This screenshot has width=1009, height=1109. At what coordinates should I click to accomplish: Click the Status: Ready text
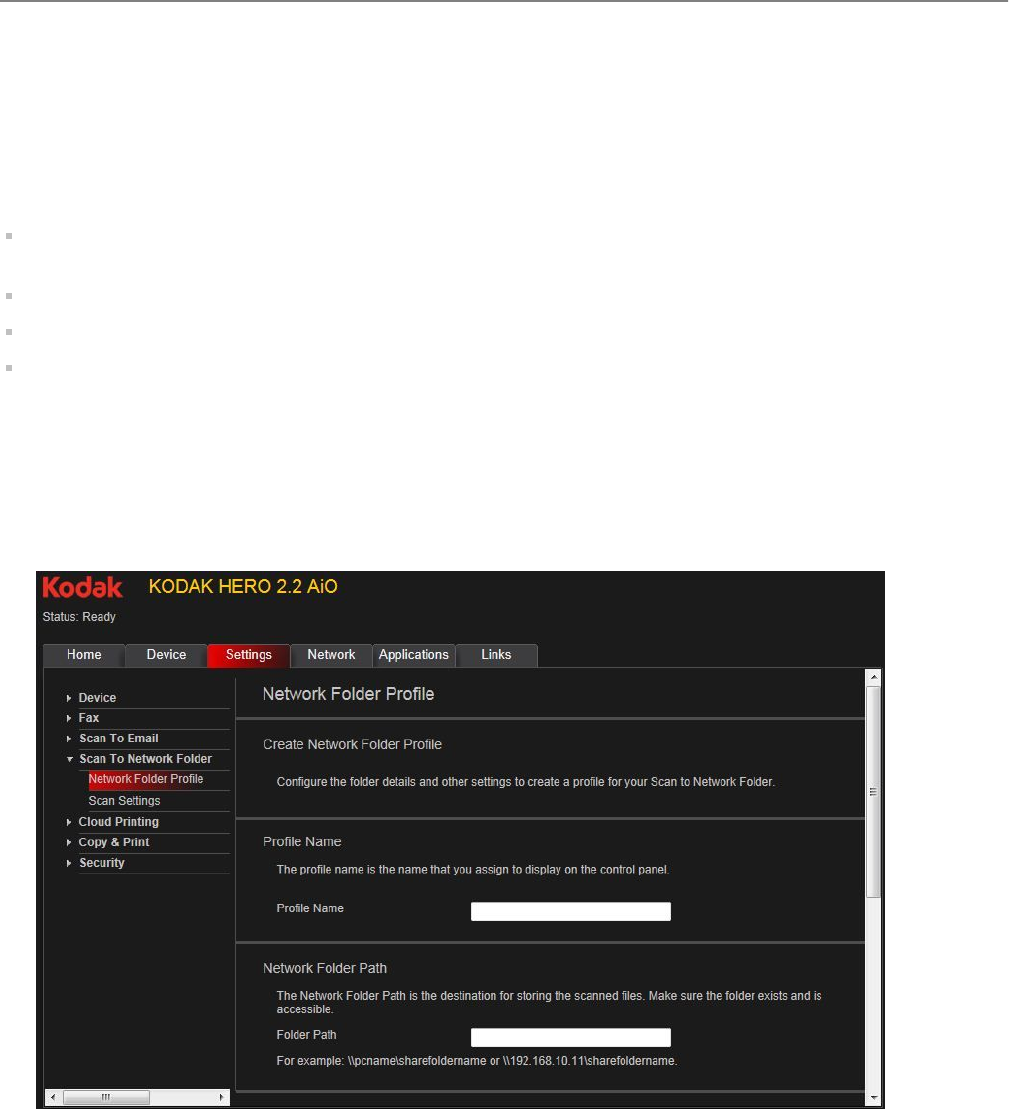coord(78,617)
